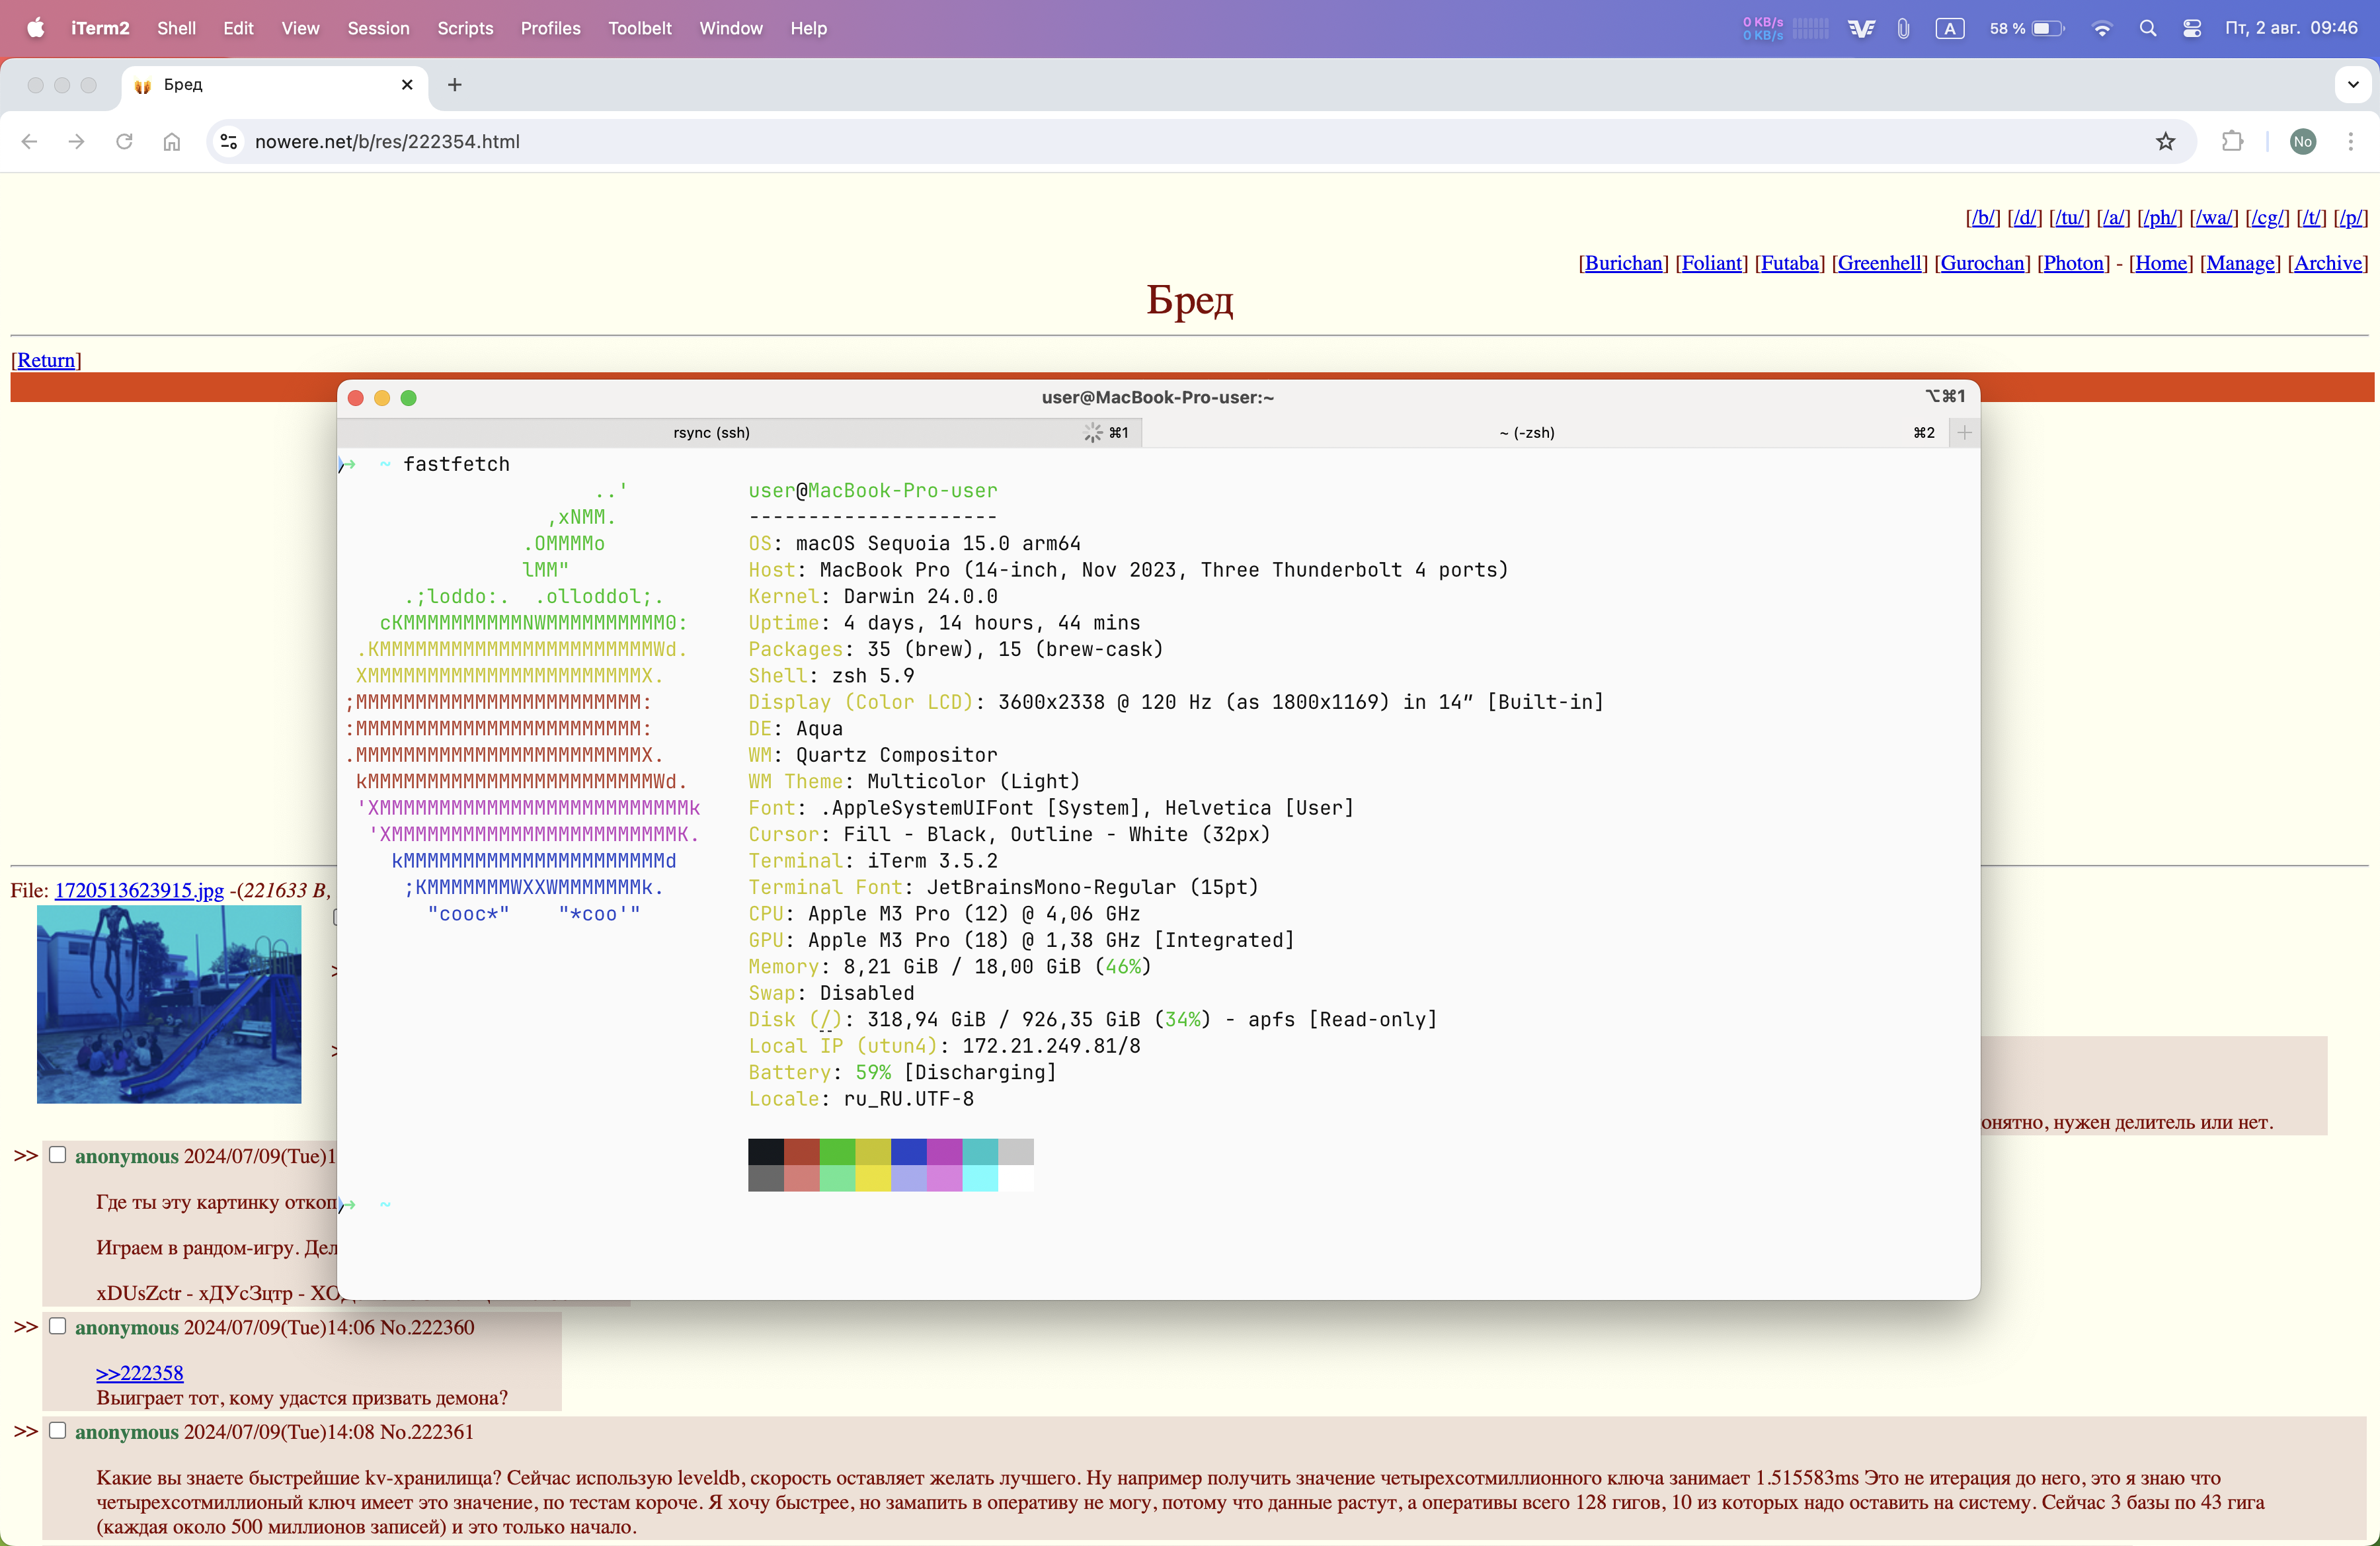Open the Profiles menu
This screenshot has width=2380, height=1546.
[x=550, y=28]
